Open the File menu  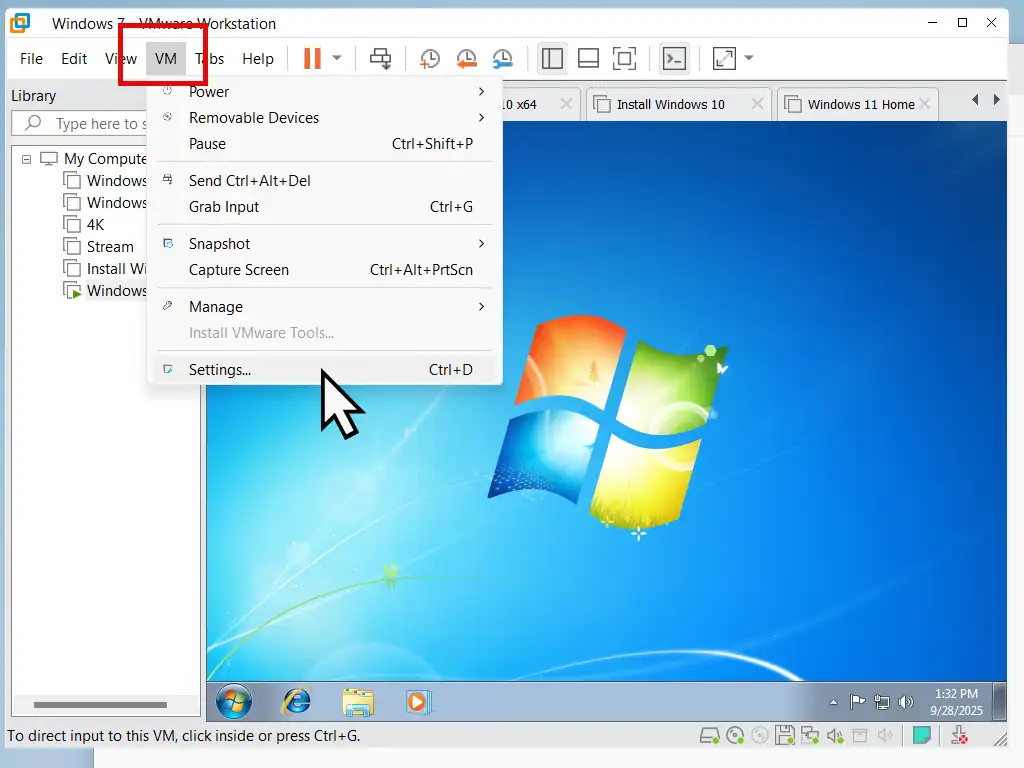click(31, 59)
